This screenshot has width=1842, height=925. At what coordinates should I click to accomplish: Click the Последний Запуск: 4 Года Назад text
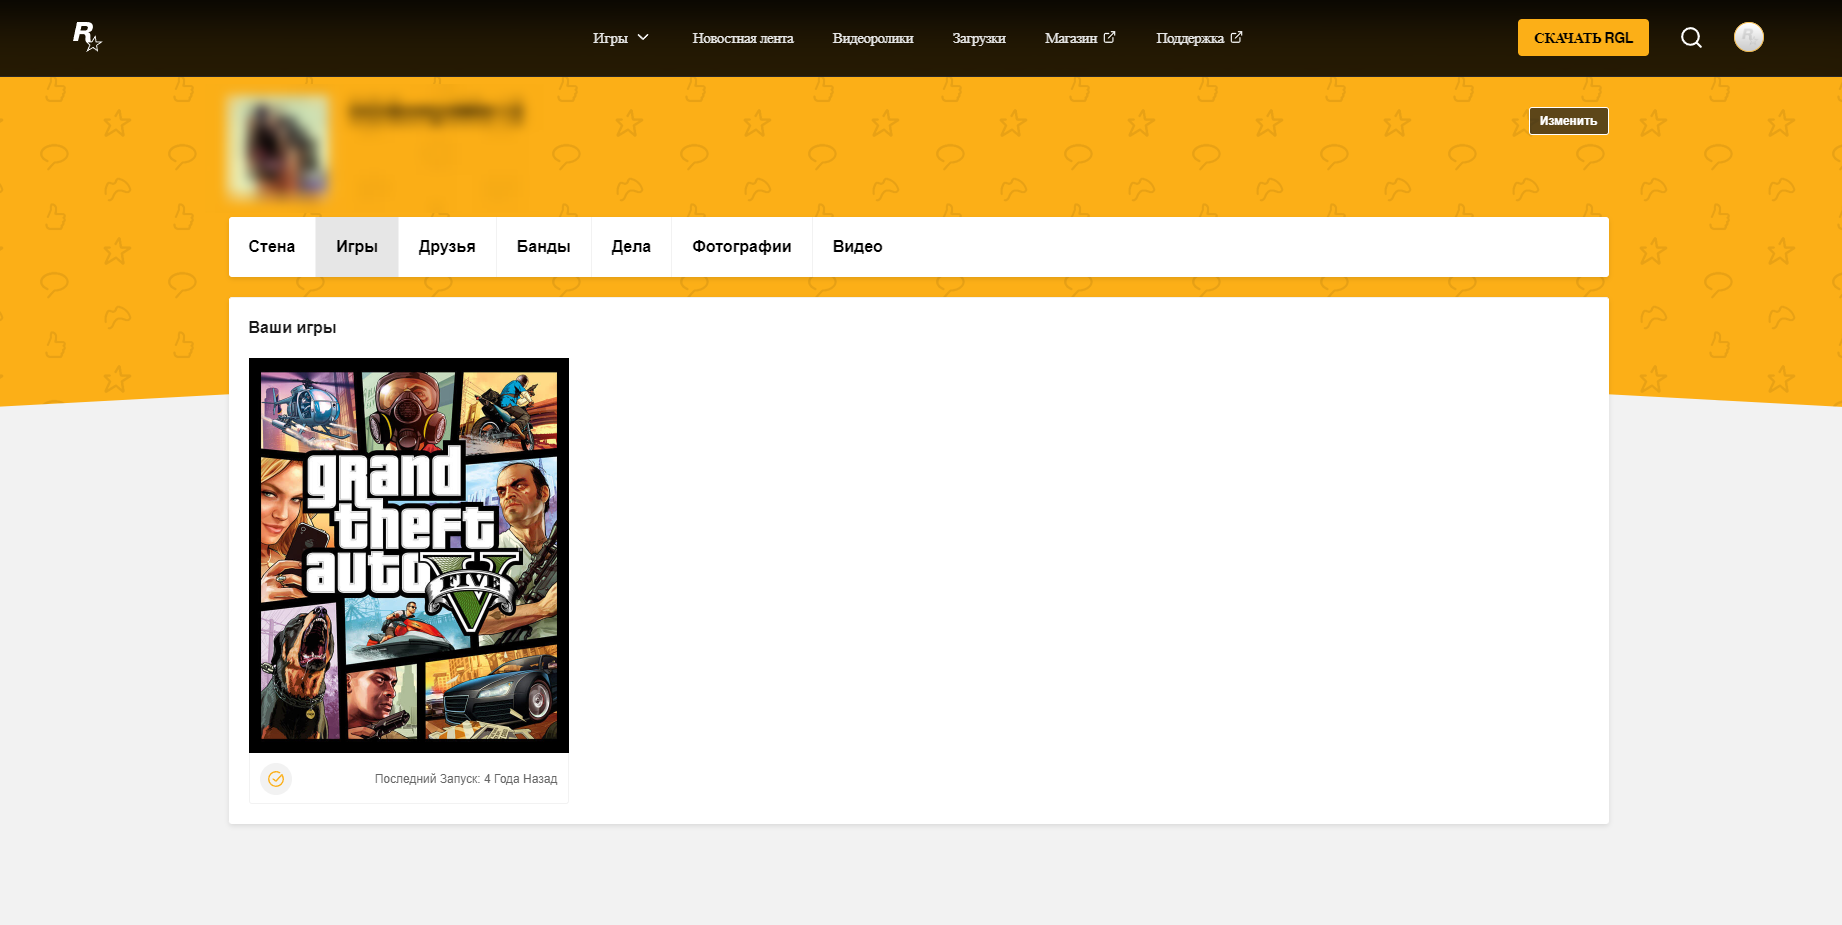pyautogui.click(x=466, y=779)
